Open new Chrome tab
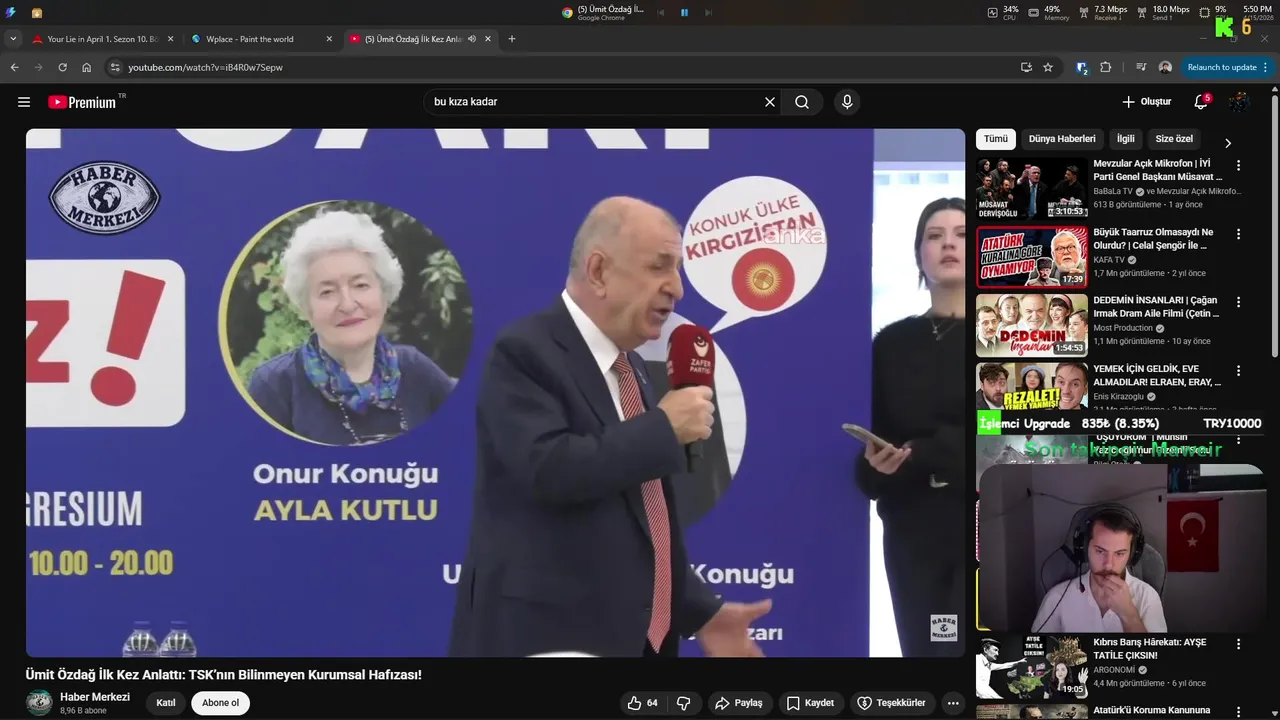The height and width of the screenshot is (720, 1280). click(x=512, y=39)
